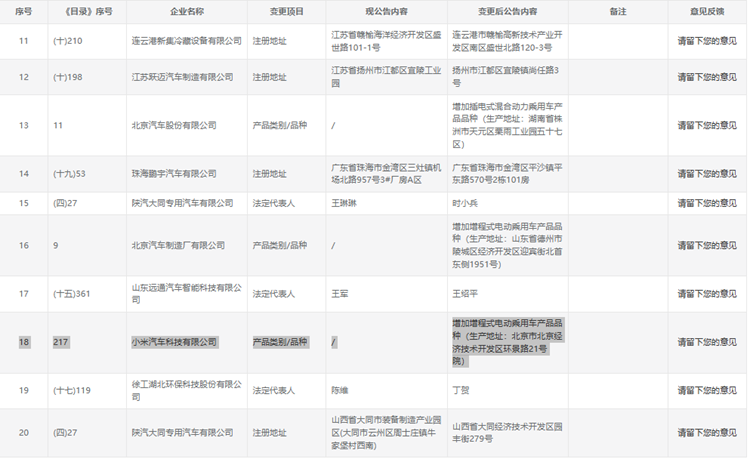Viewport: 750px width, 459px height.
Task: Click catalog number (十九)53
Action: [69, 174]
